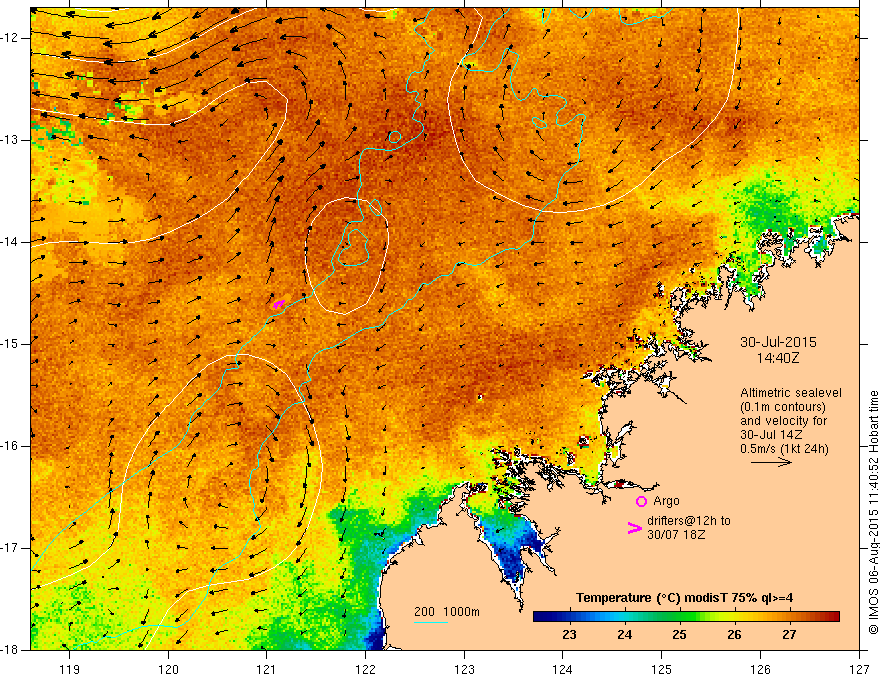The width and height of the screenshot is (880, 680).
Task: Click longitude axis label 125
Action: (x=662, y=669)
